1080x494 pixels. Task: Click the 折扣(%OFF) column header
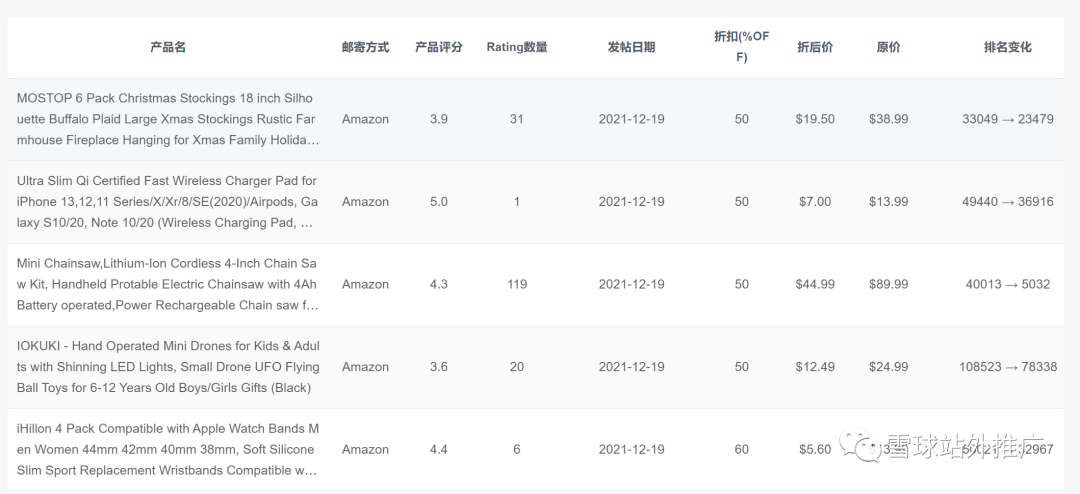(741, 47)
